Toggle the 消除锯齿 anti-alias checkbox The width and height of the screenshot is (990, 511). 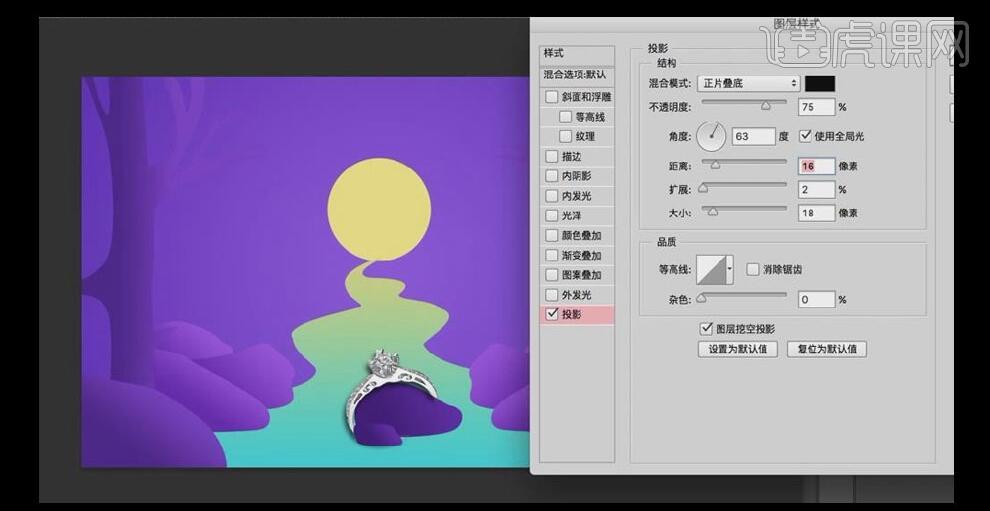point(753,270)
